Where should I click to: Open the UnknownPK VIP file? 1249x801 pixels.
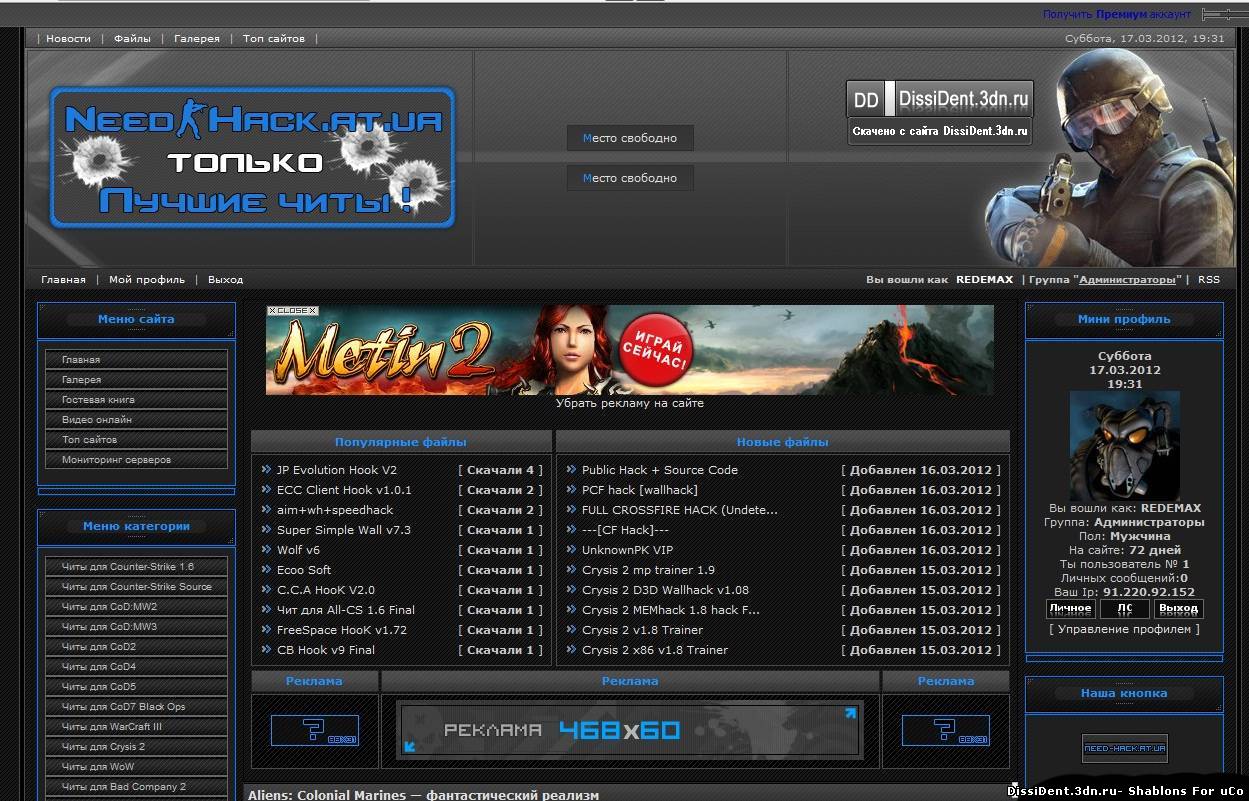pos(627,550)
